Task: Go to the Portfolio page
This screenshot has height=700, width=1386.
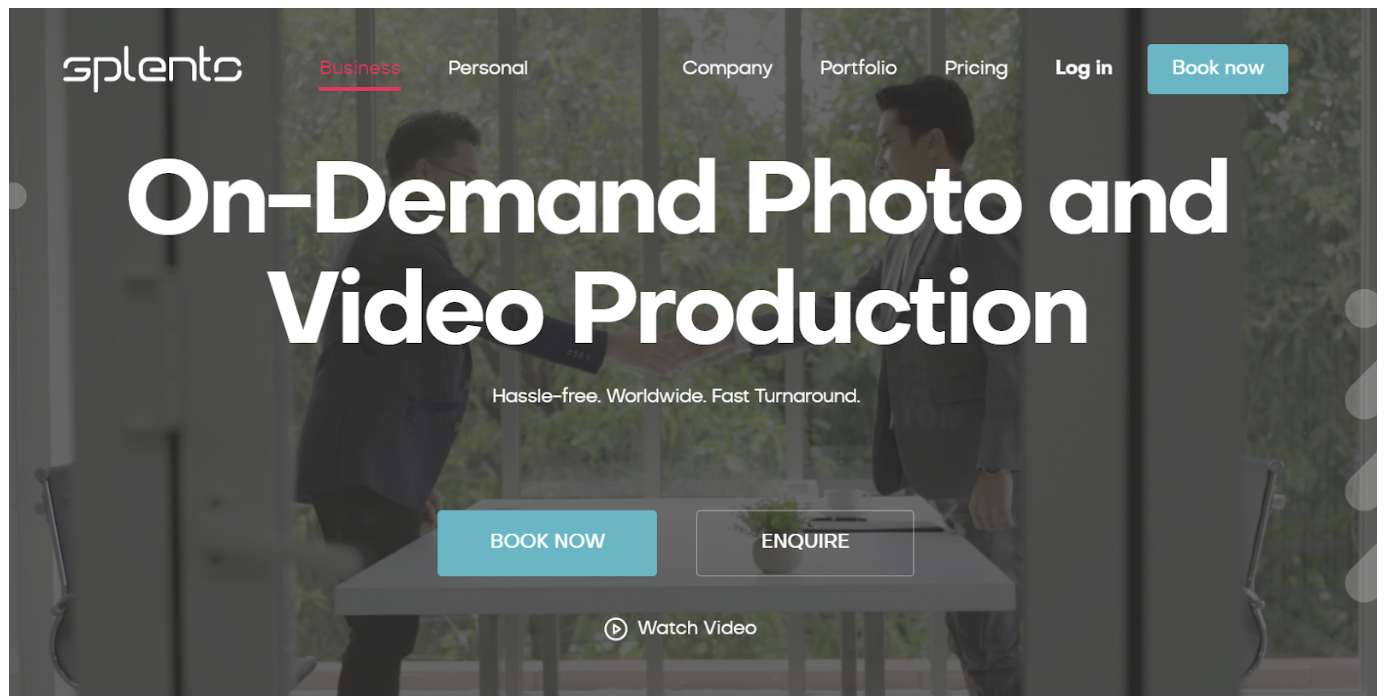Action: 858,68
